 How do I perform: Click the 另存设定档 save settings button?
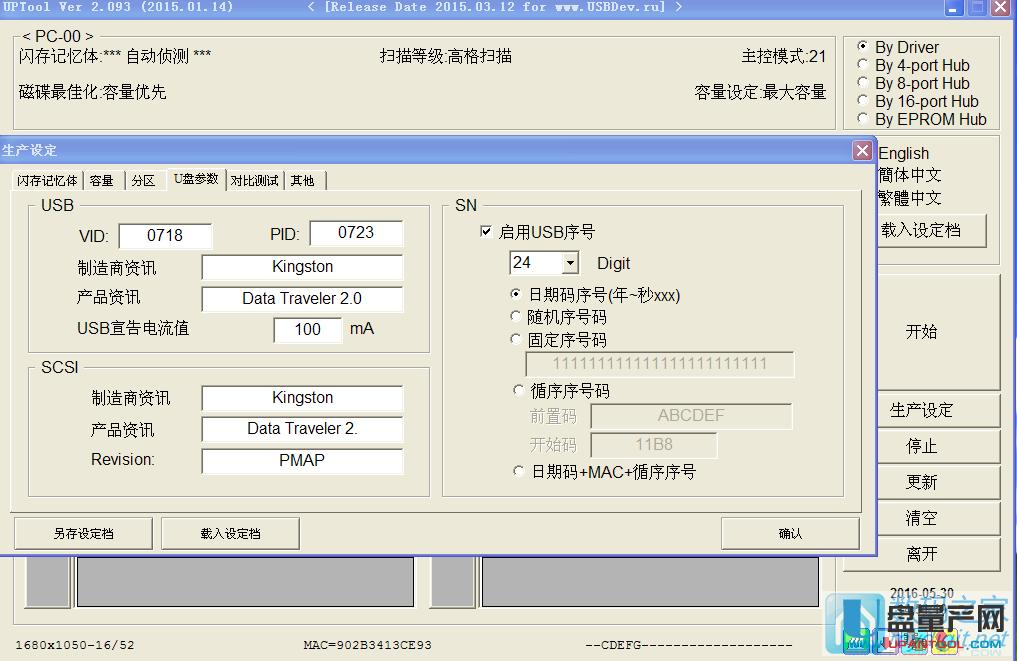tap(82, 533)
